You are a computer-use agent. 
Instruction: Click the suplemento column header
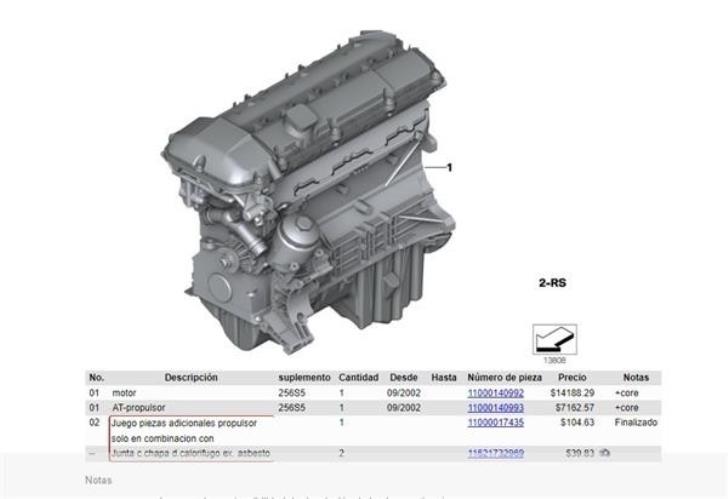pos(304,377)
